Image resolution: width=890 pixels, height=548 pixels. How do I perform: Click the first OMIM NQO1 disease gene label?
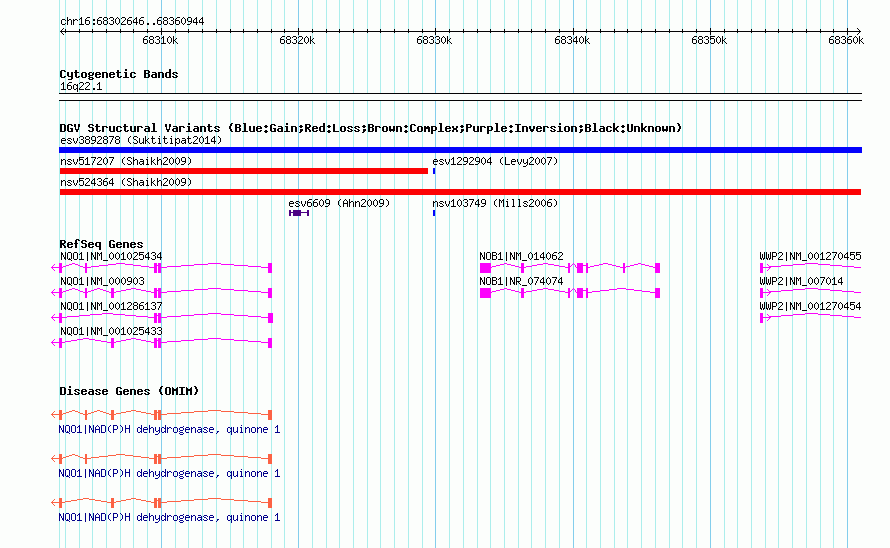click(x=169, y=429)
